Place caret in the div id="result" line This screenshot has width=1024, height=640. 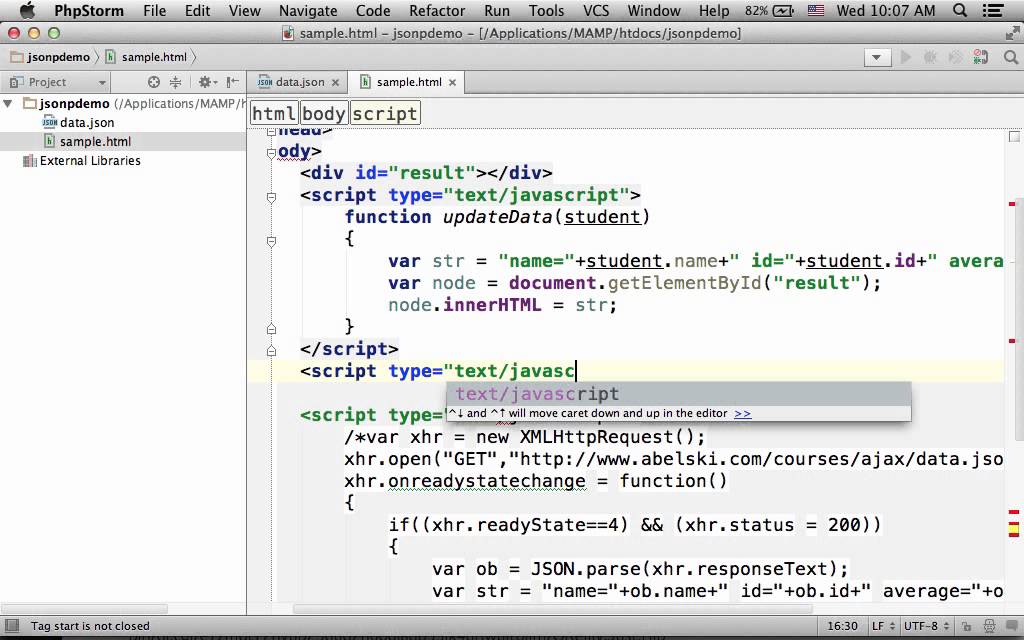pos(426,173)
